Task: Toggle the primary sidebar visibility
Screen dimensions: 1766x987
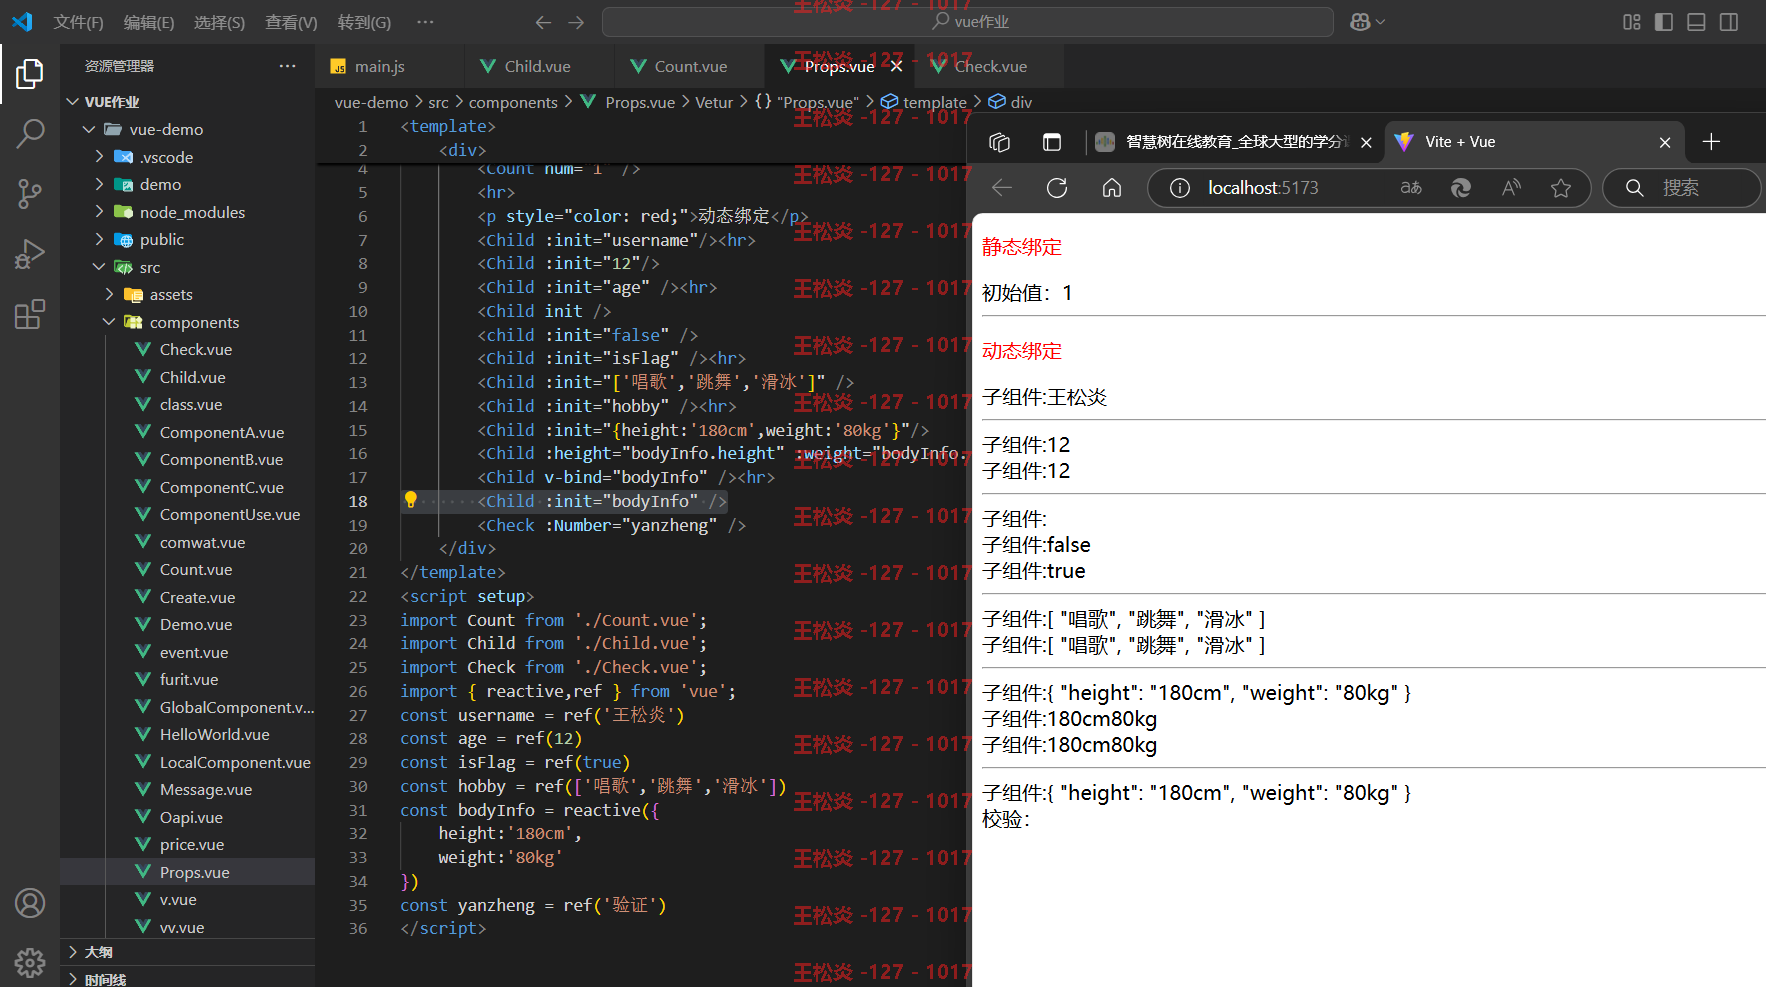Action: [x=1664, y=22]
